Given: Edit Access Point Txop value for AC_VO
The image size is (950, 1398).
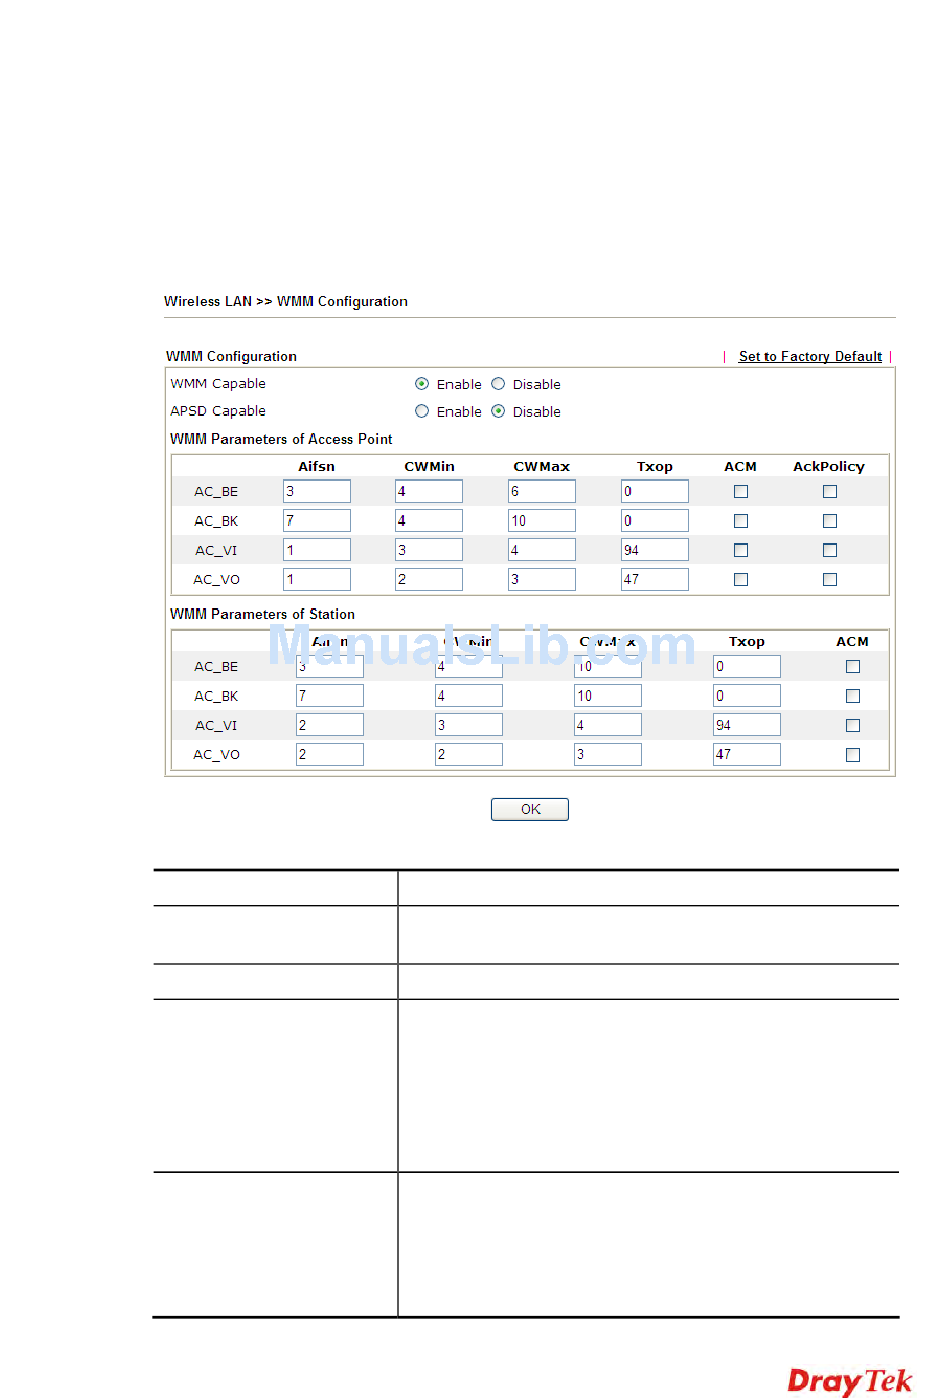Looking at the screenshot, I should click(x=655, y=579).
